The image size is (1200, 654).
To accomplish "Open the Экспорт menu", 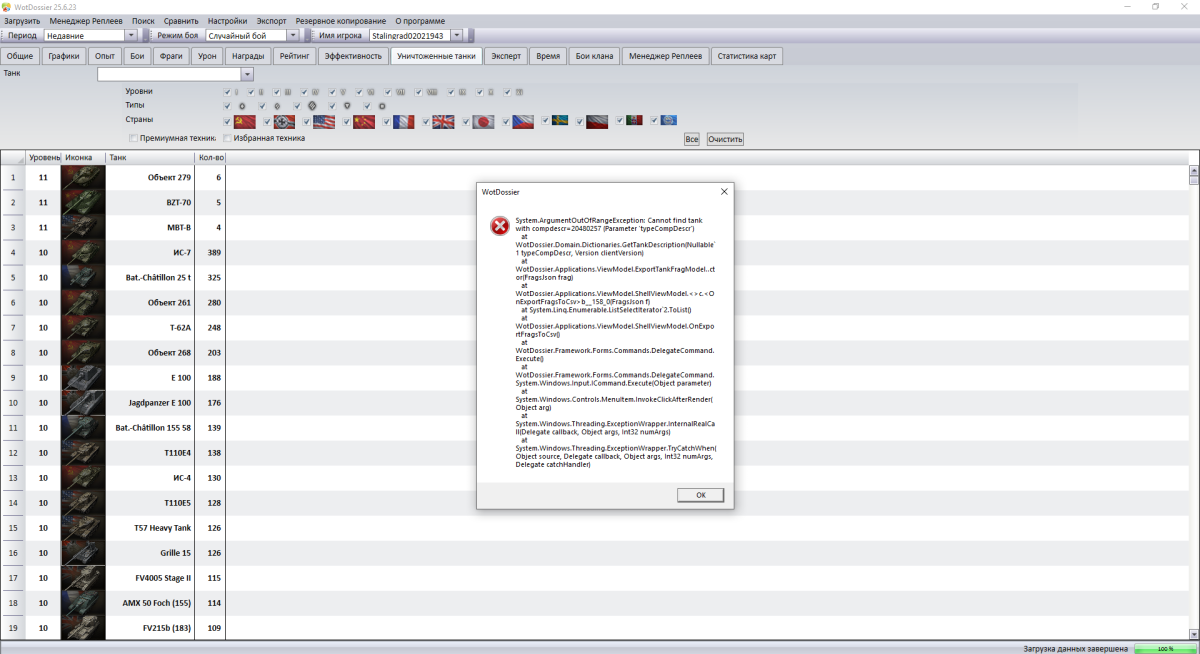I will pos(271,20).
